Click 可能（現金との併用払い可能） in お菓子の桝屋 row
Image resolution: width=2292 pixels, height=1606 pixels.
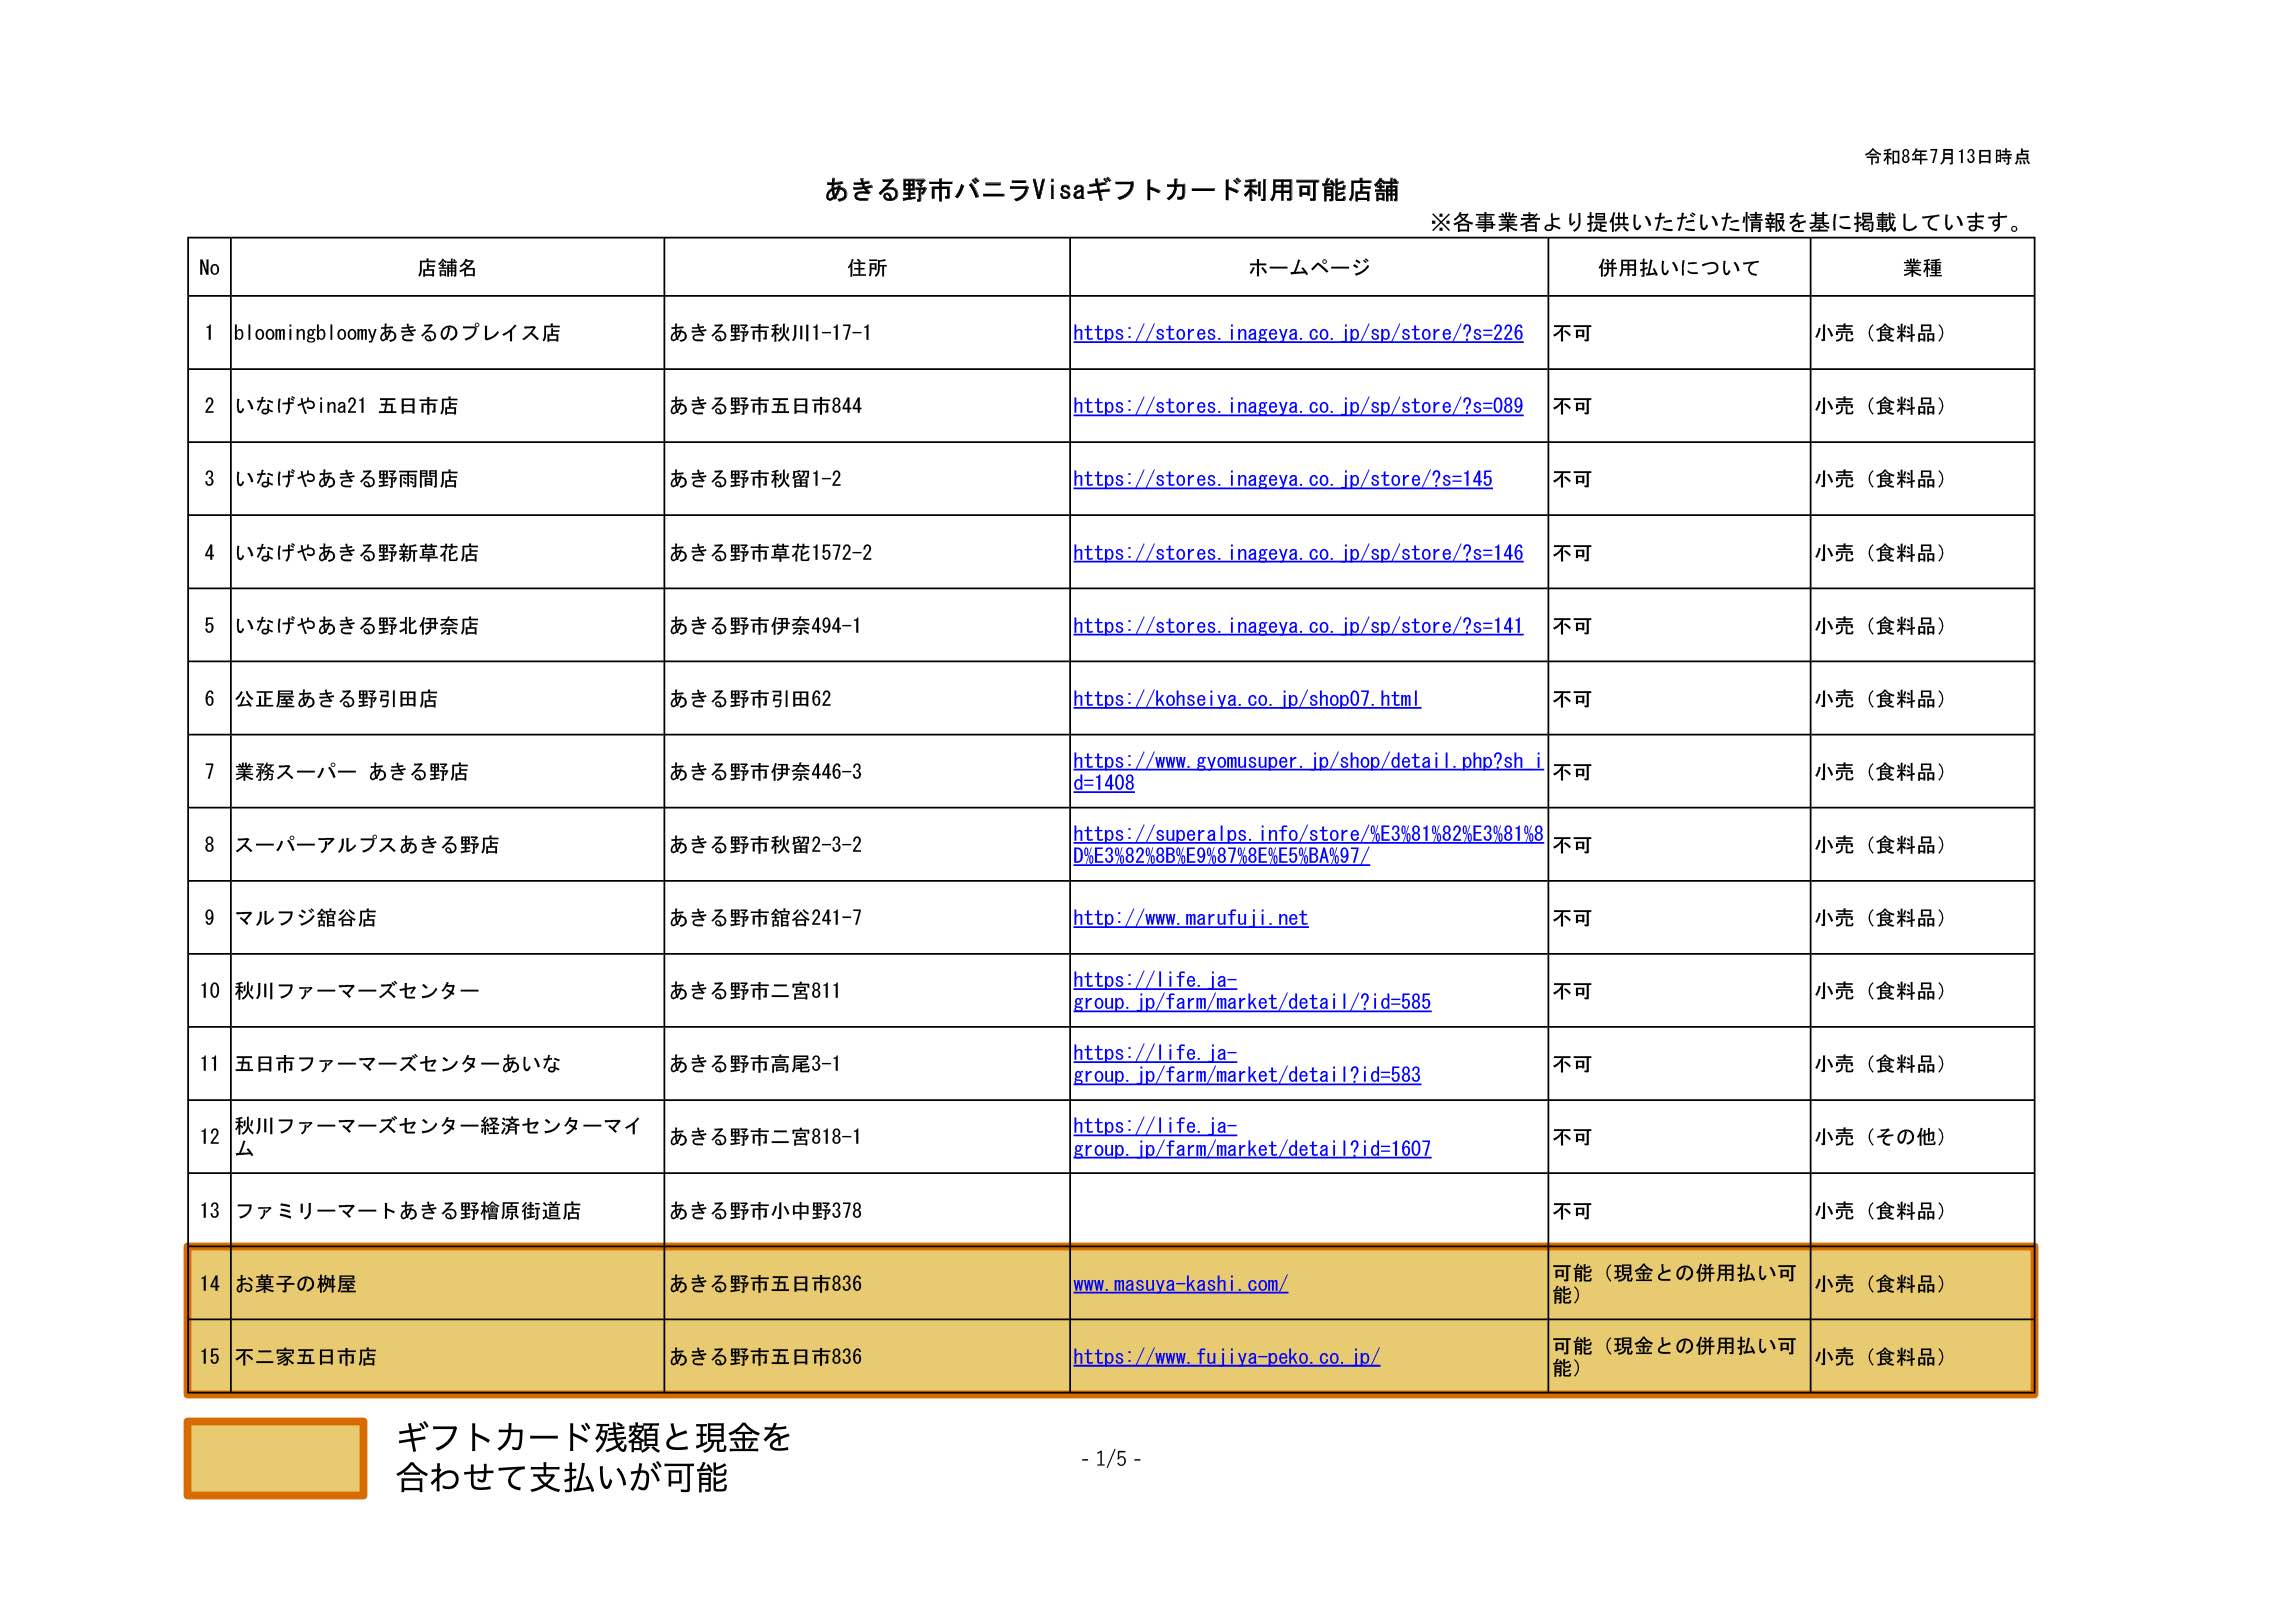(1674, 1284)
